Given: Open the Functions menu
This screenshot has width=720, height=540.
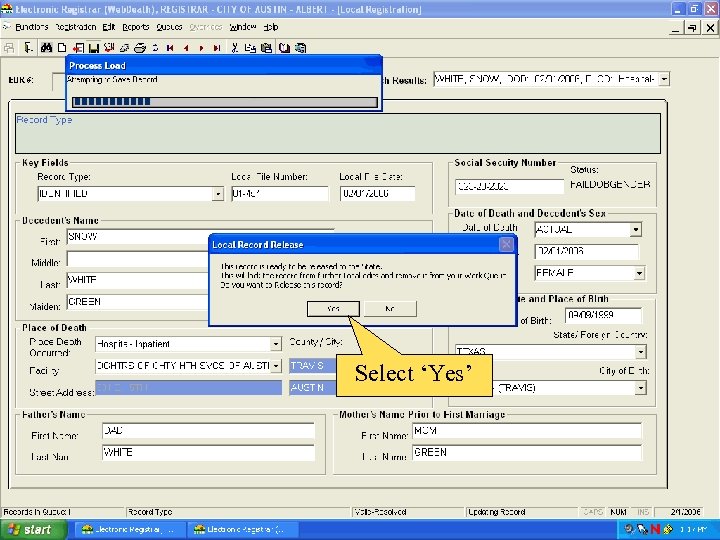Looking at the screenshot, I should tap(32, 27).
